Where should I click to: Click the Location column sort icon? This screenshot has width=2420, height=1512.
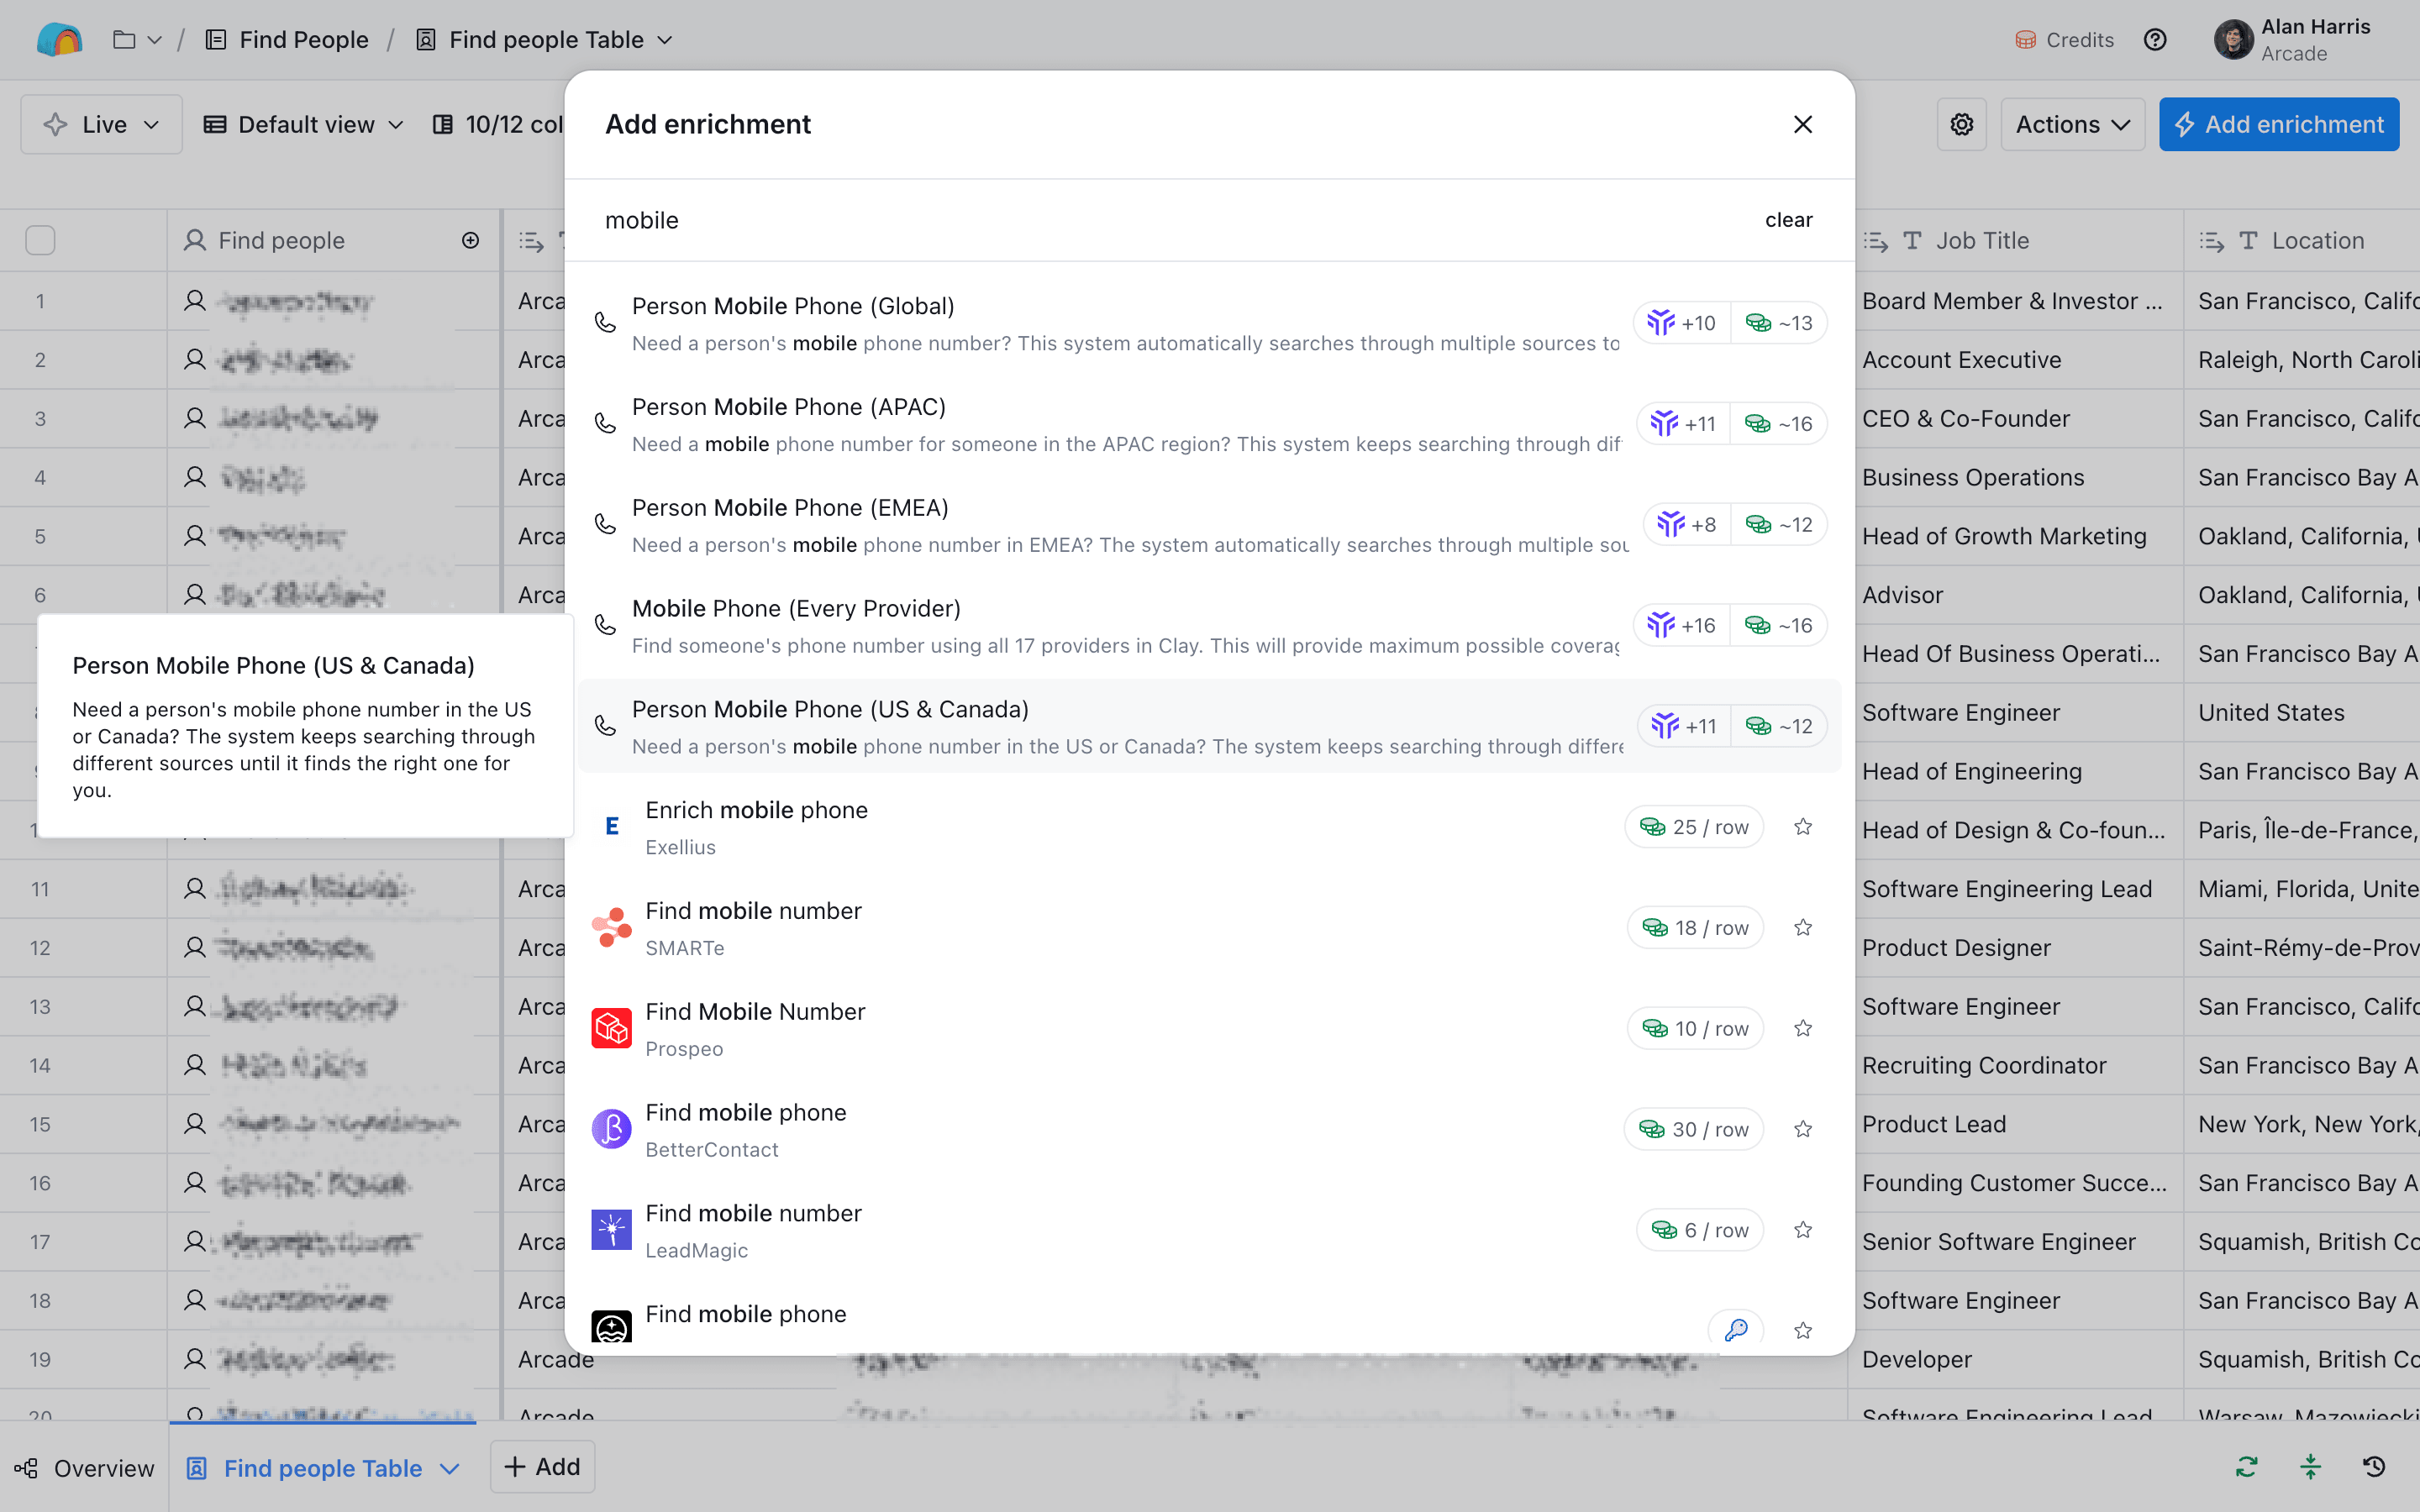click(x=2212, y=241)
